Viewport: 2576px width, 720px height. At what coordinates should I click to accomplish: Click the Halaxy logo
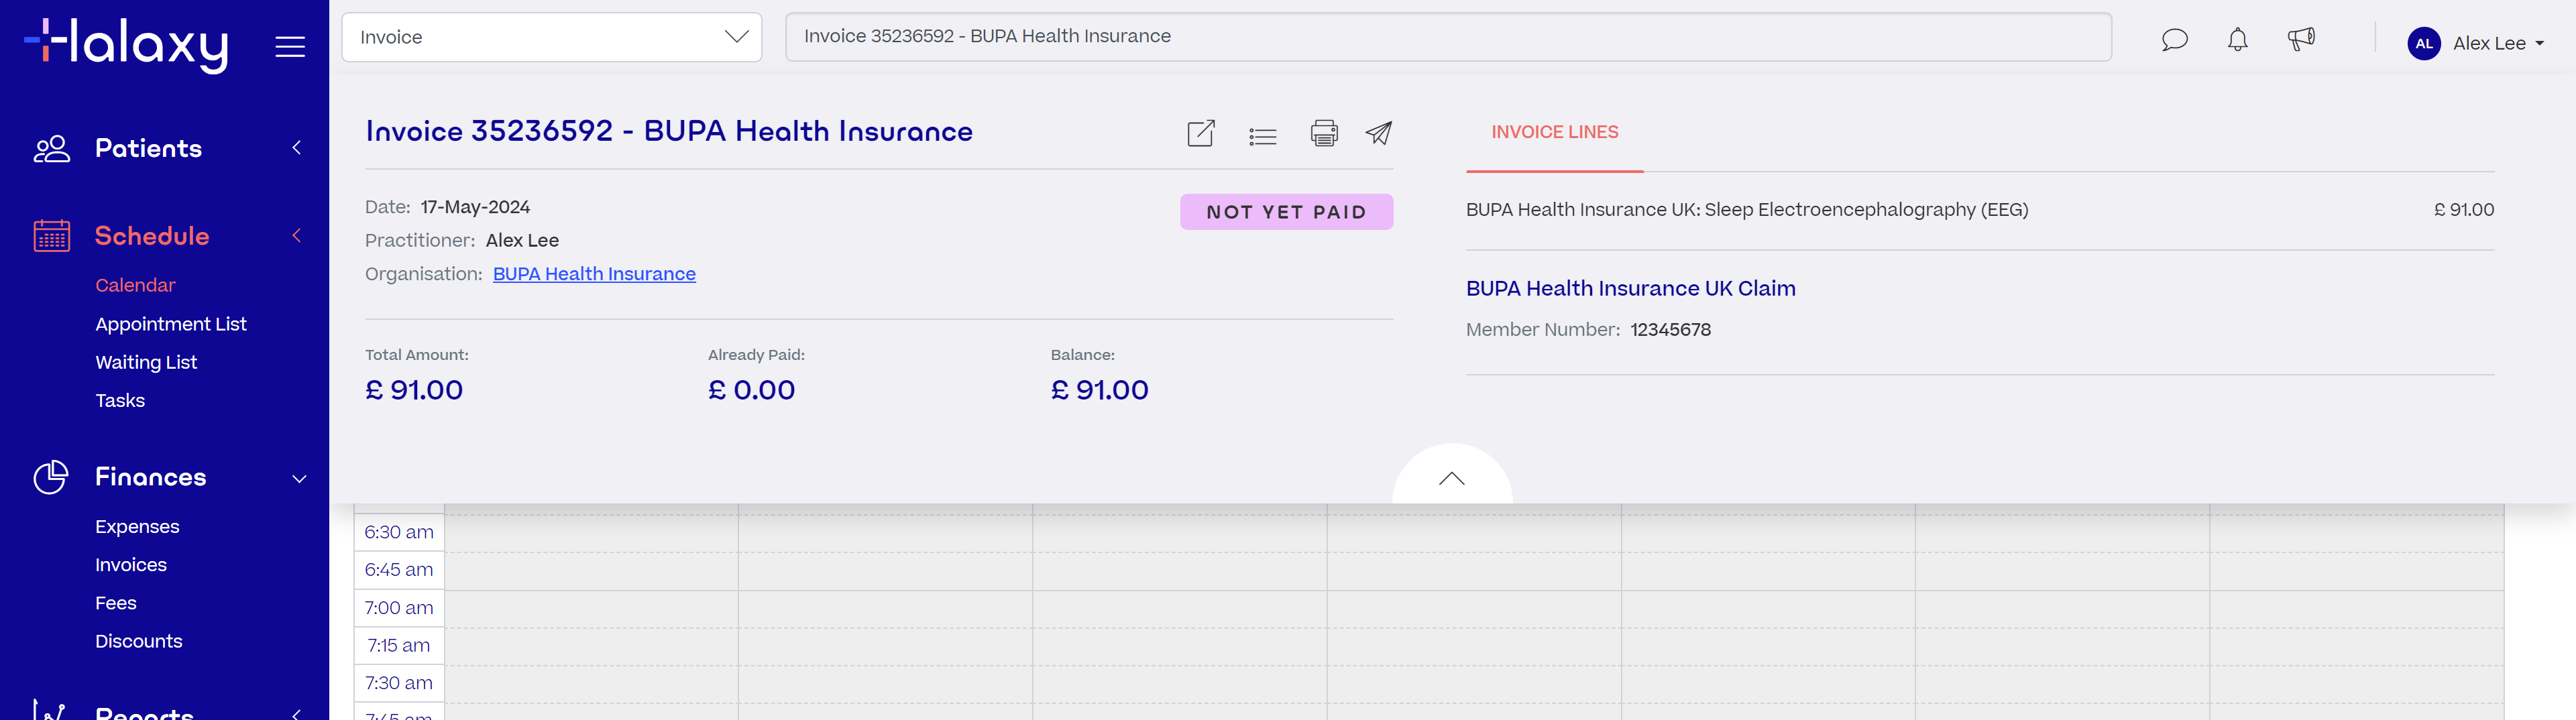(127, 45)
